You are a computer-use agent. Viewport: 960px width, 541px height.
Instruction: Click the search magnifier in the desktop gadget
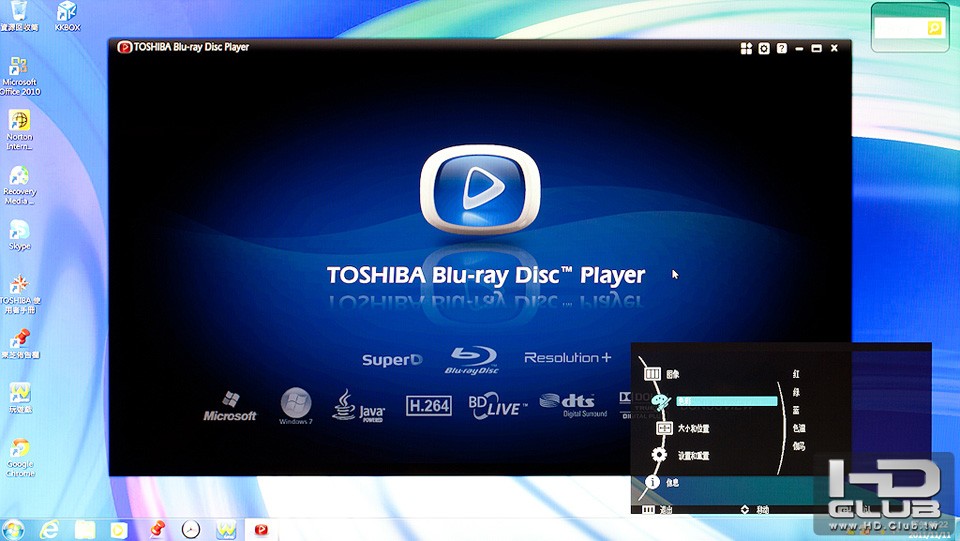pos(934,28)
